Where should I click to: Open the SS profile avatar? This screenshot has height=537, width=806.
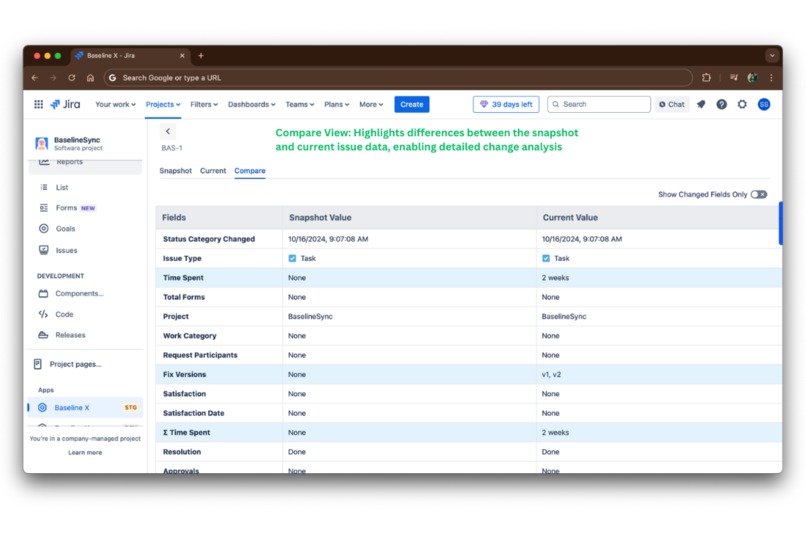click(764, 104)
